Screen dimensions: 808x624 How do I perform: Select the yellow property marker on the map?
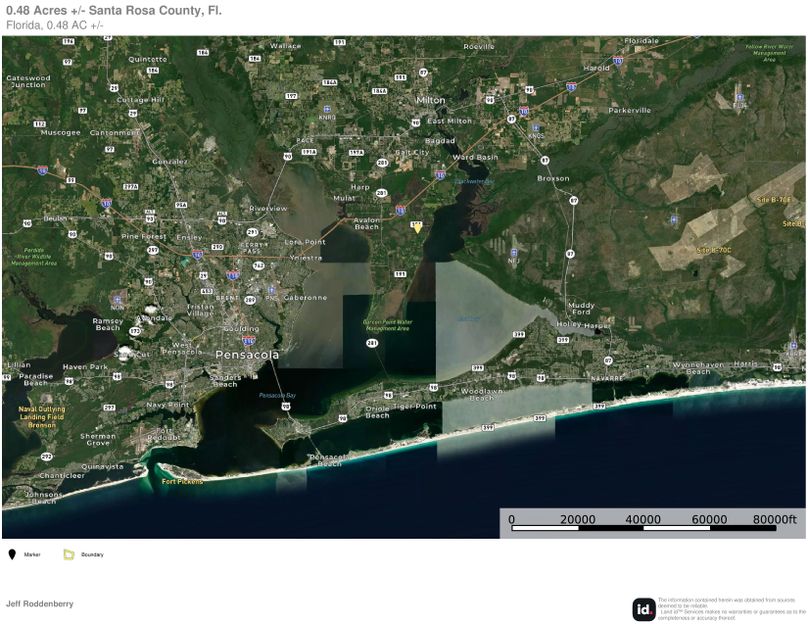pyautogui.click(x=416, y=227)
